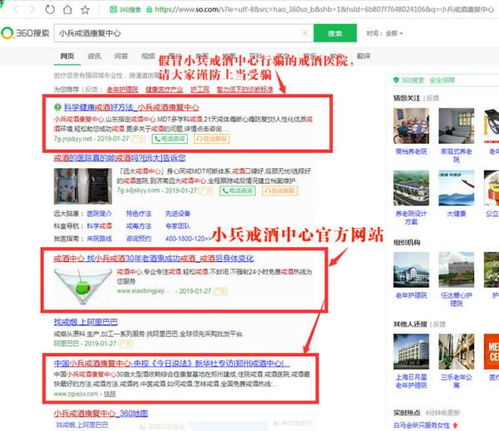Reload the page with refresh icon
Viewport: 499px width, 431px height.
(x=50, y=9)
